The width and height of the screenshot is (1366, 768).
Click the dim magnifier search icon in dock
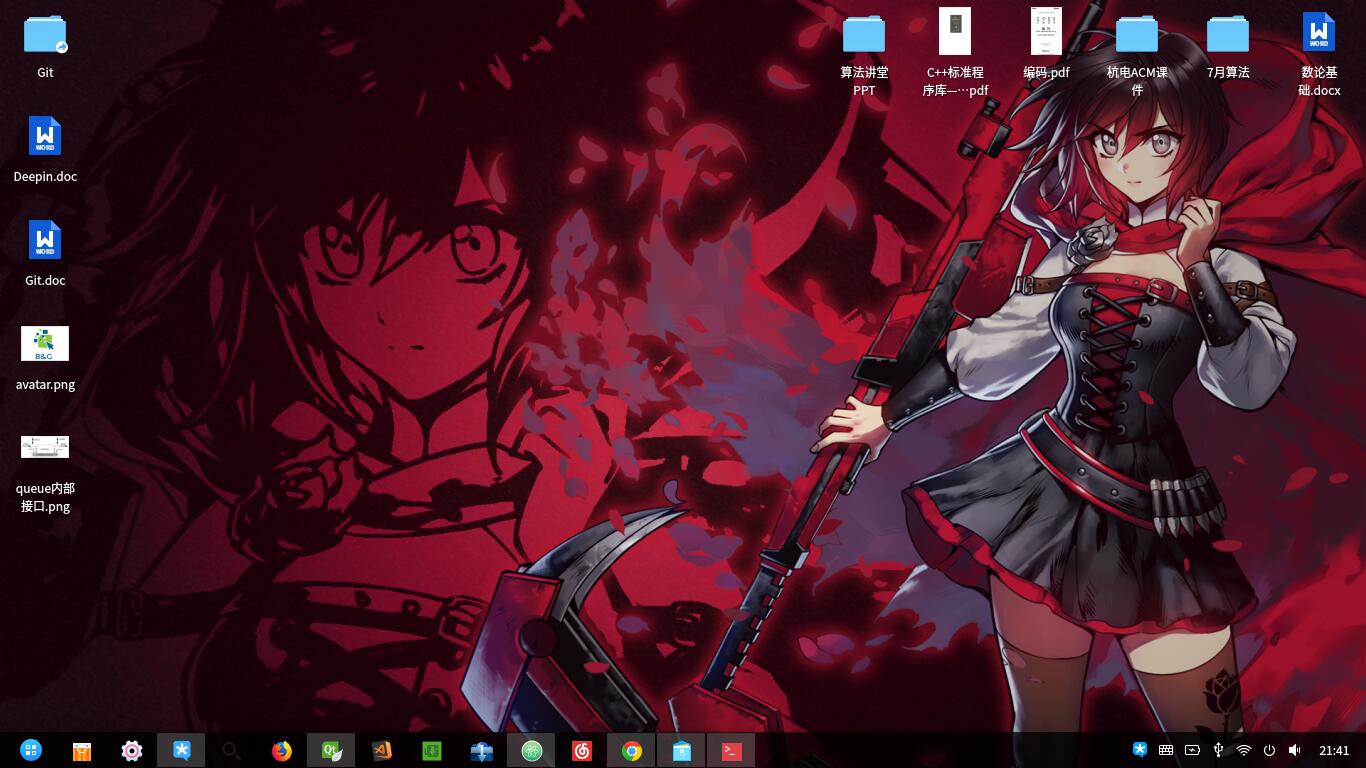231,750
